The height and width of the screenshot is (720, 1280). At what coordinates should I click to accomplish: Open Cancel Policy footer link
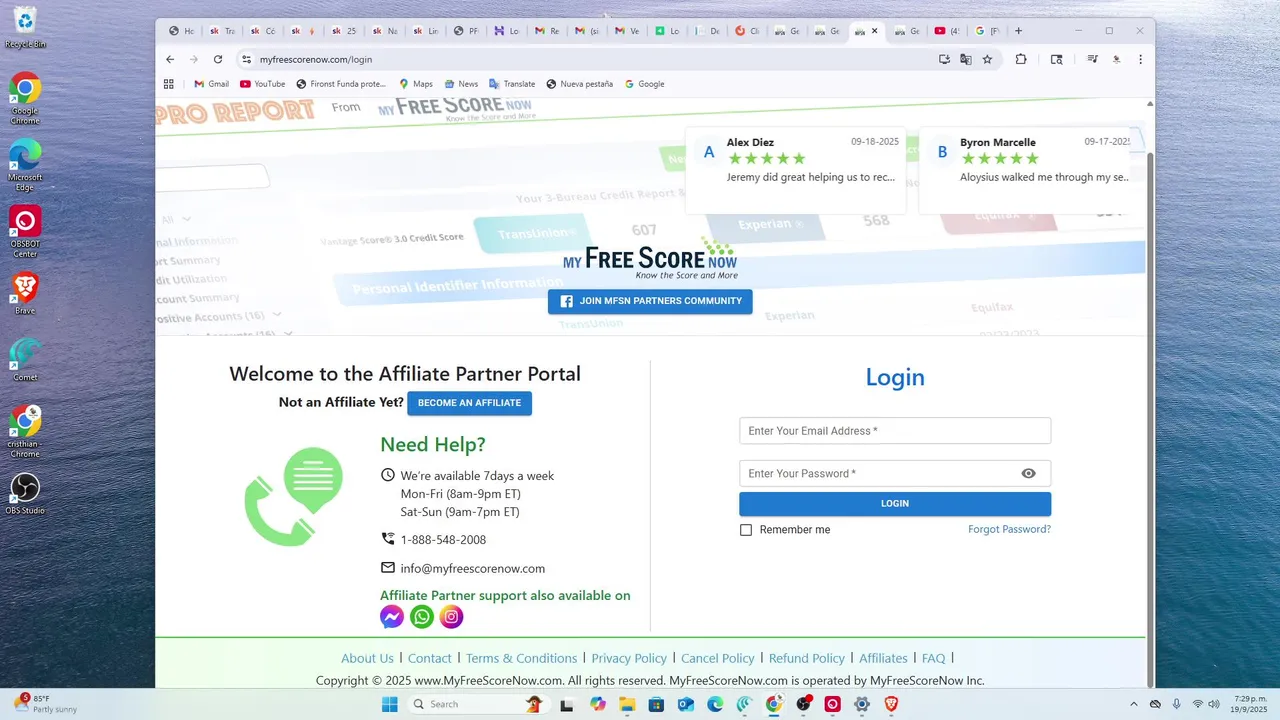[x=718, y=658]
